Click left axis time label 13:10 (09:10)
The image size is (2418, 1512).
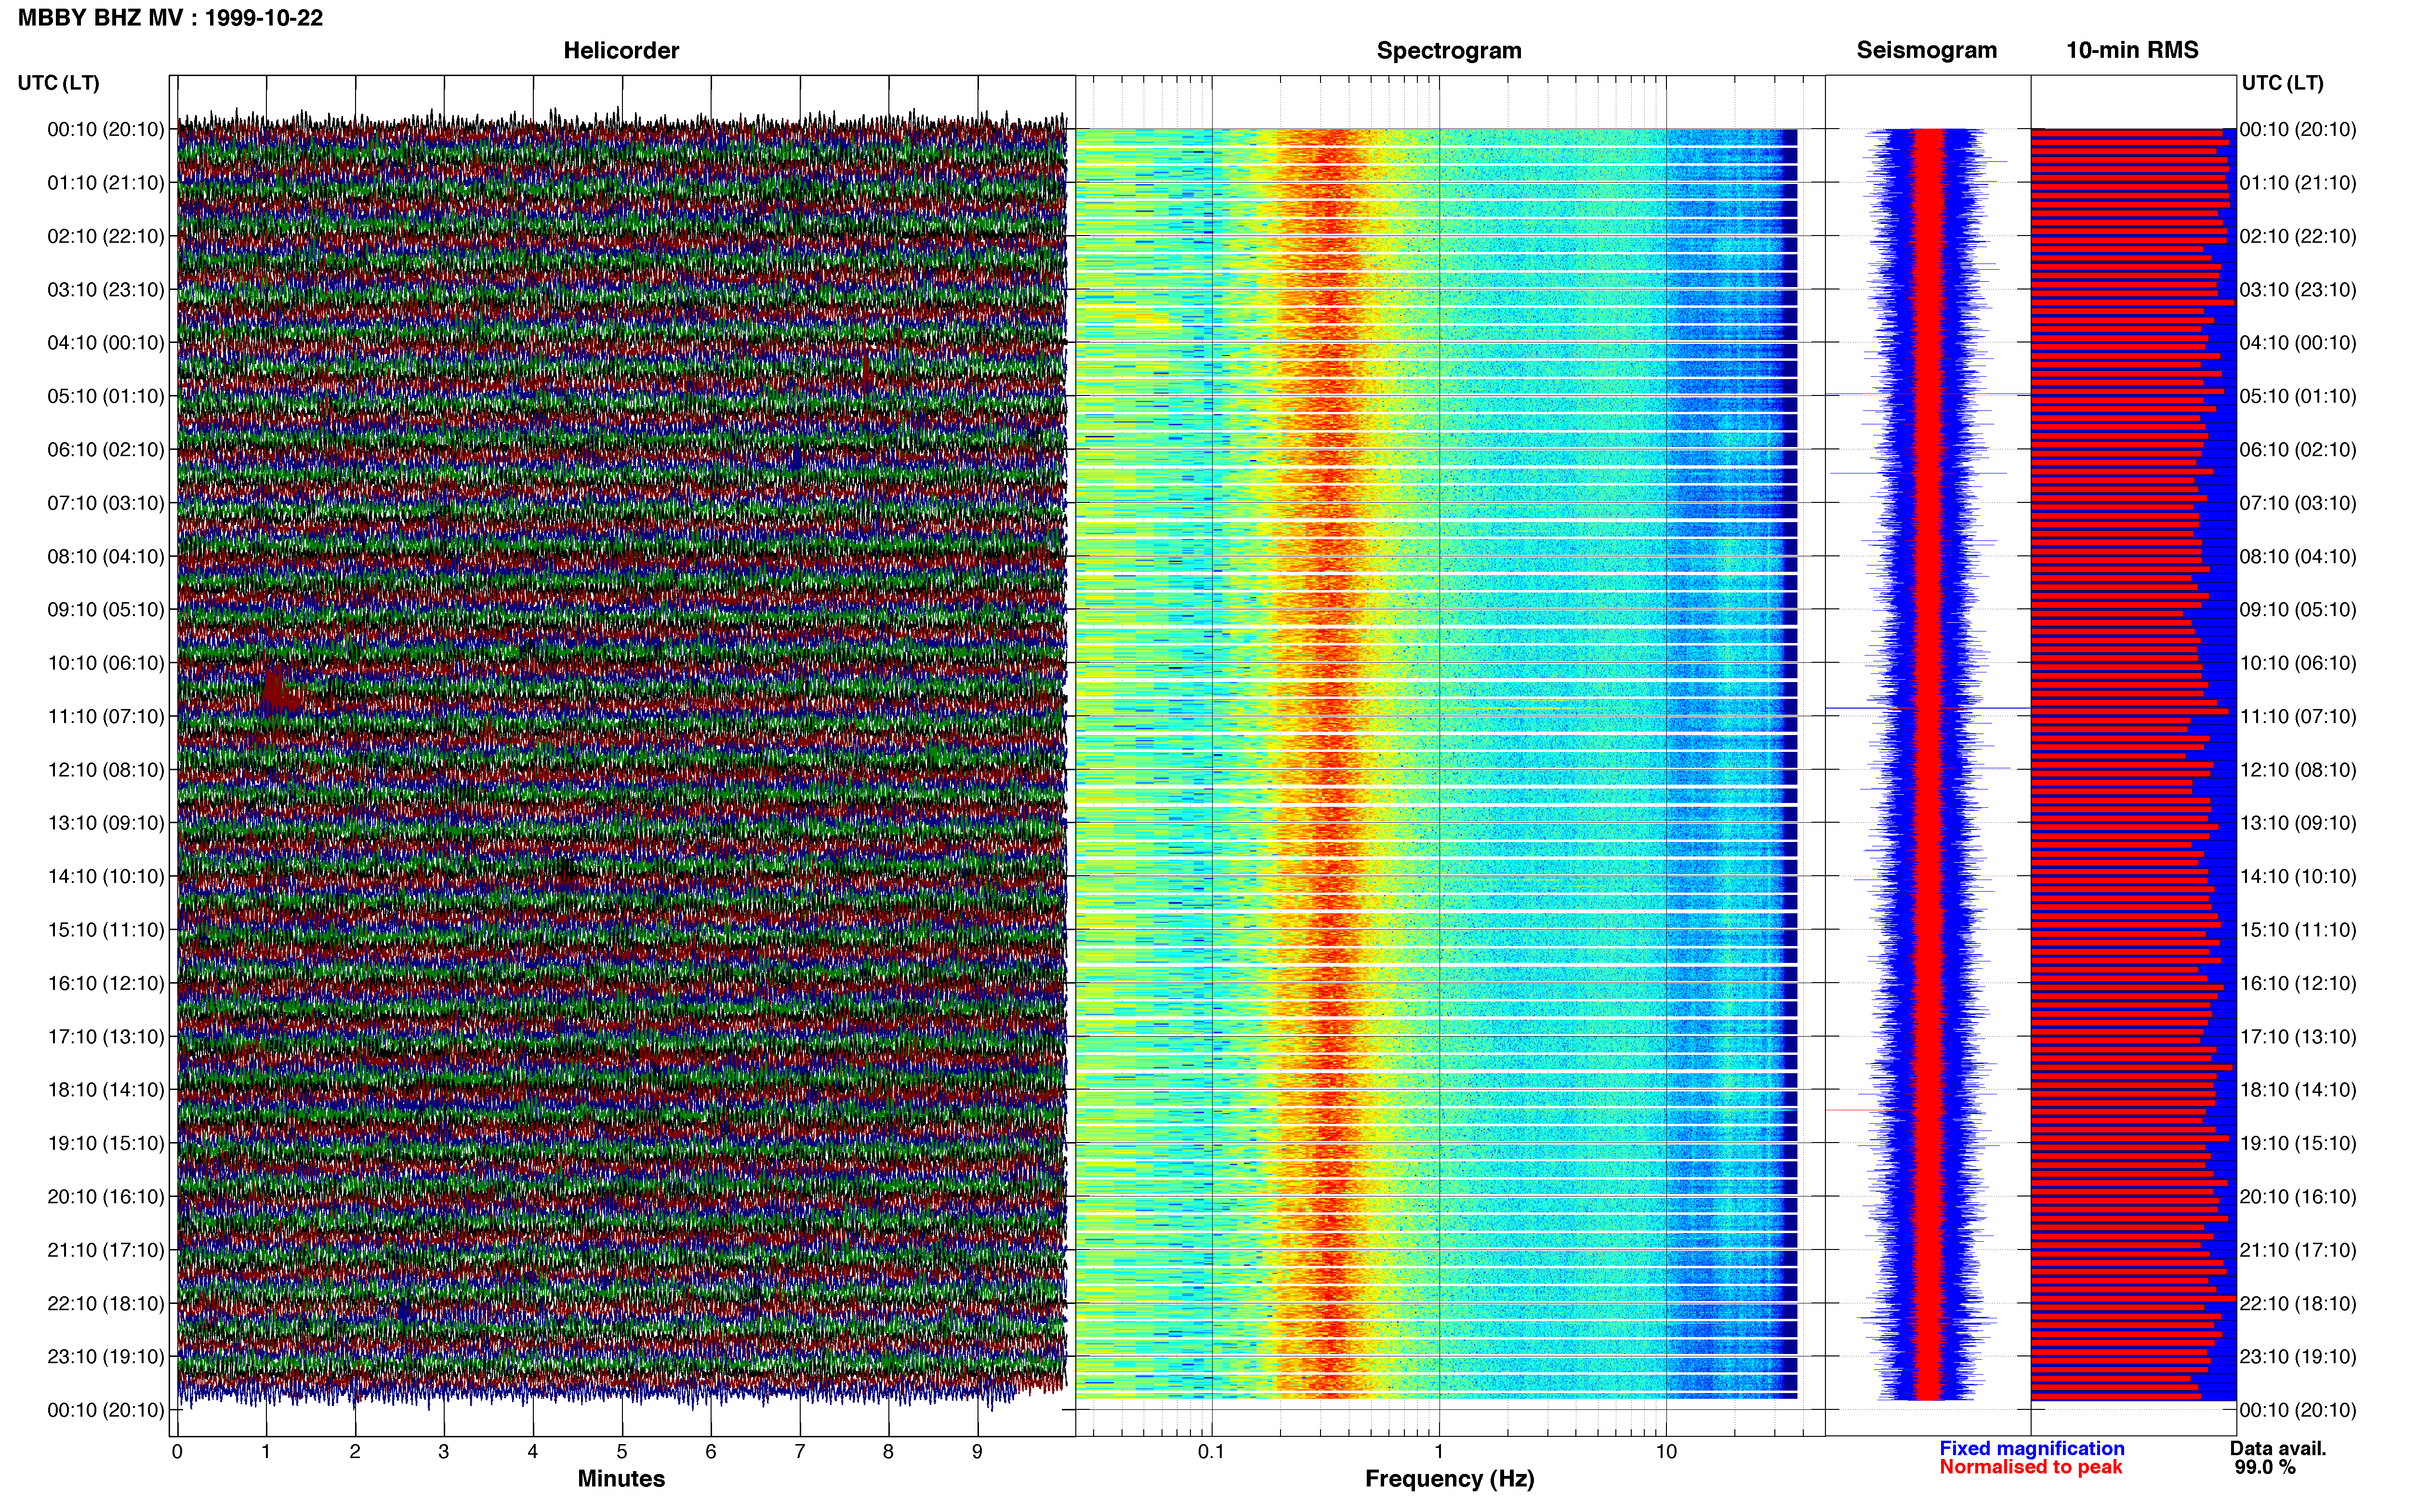pos(106,823)
